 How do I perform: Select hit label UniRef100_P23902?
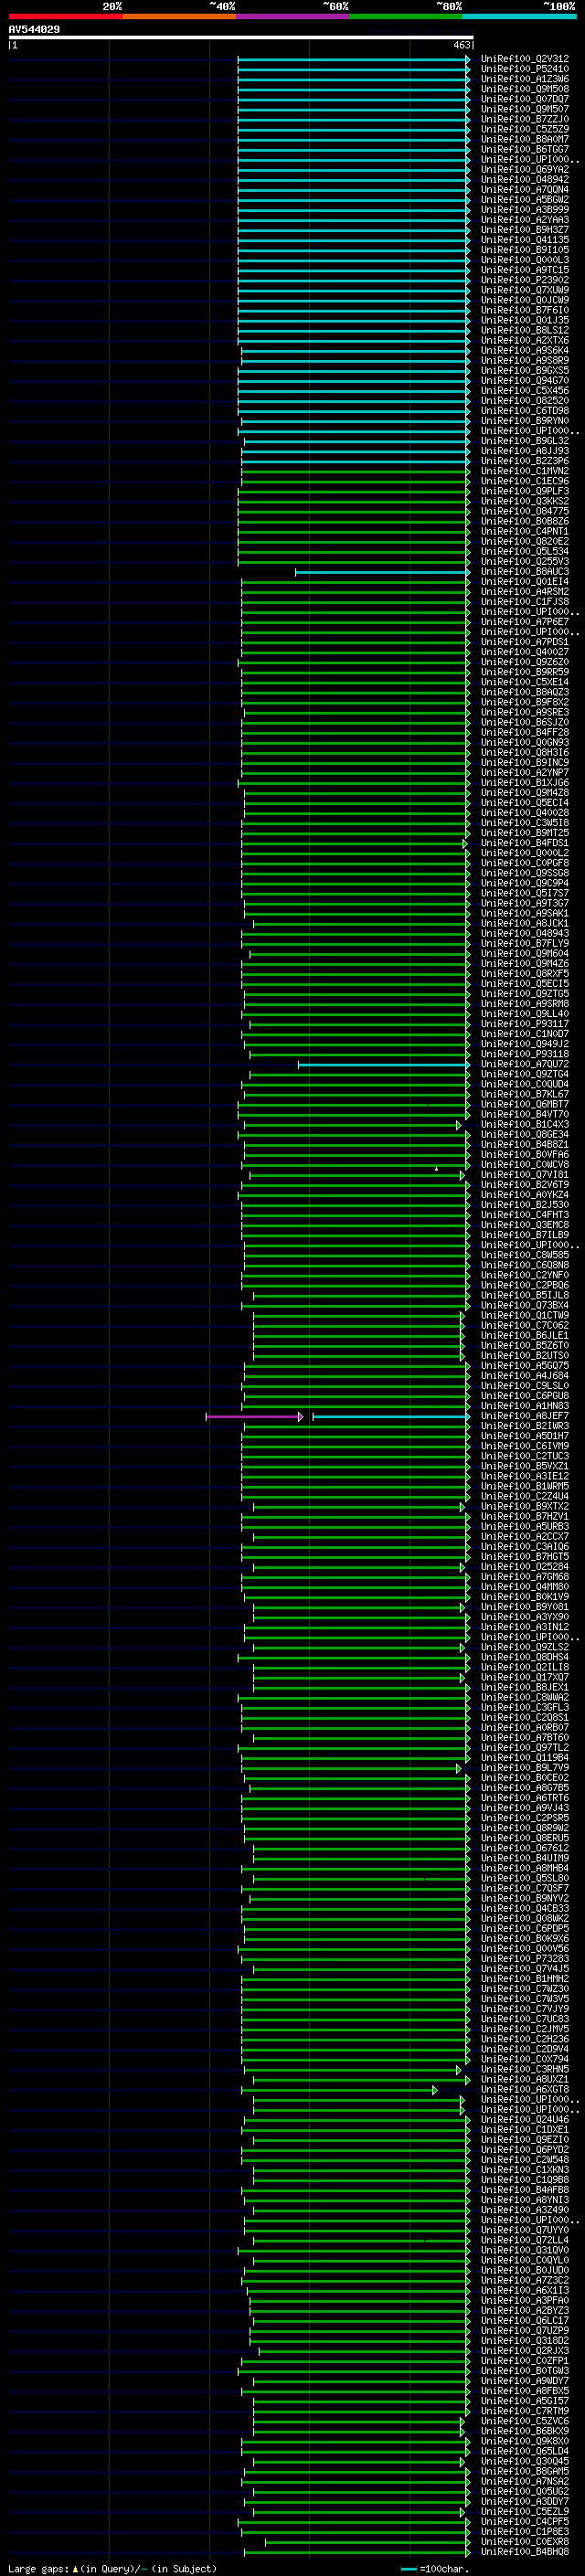525,280
